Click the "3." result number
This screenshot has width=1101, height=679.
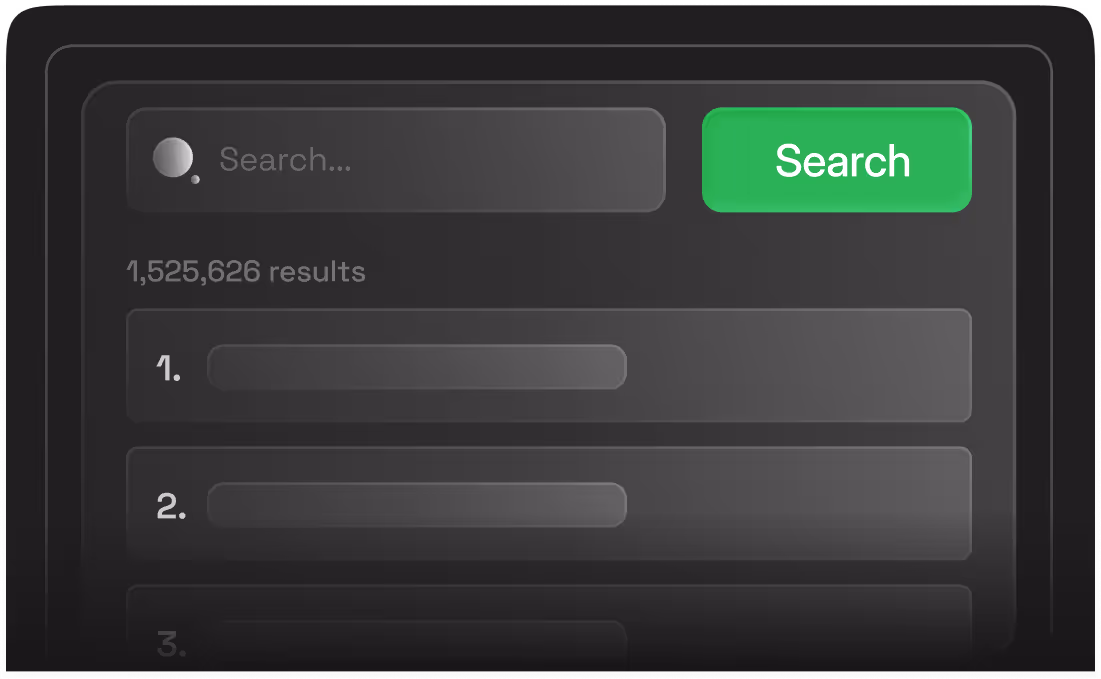[x=171, y=644]
